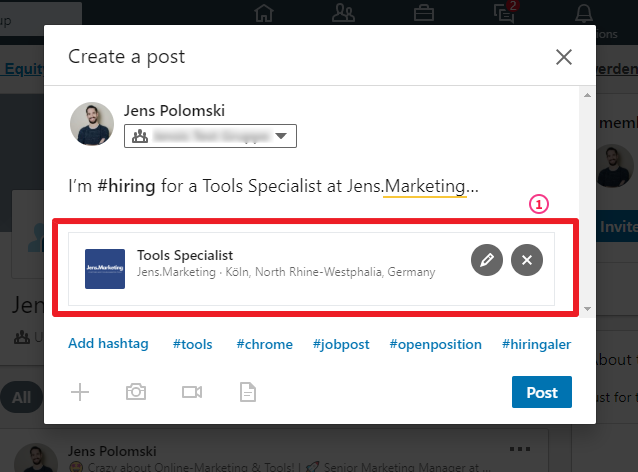638x472 pixels.
Task: Attach a document using the page icon
Action: click(x=248, y=392)
